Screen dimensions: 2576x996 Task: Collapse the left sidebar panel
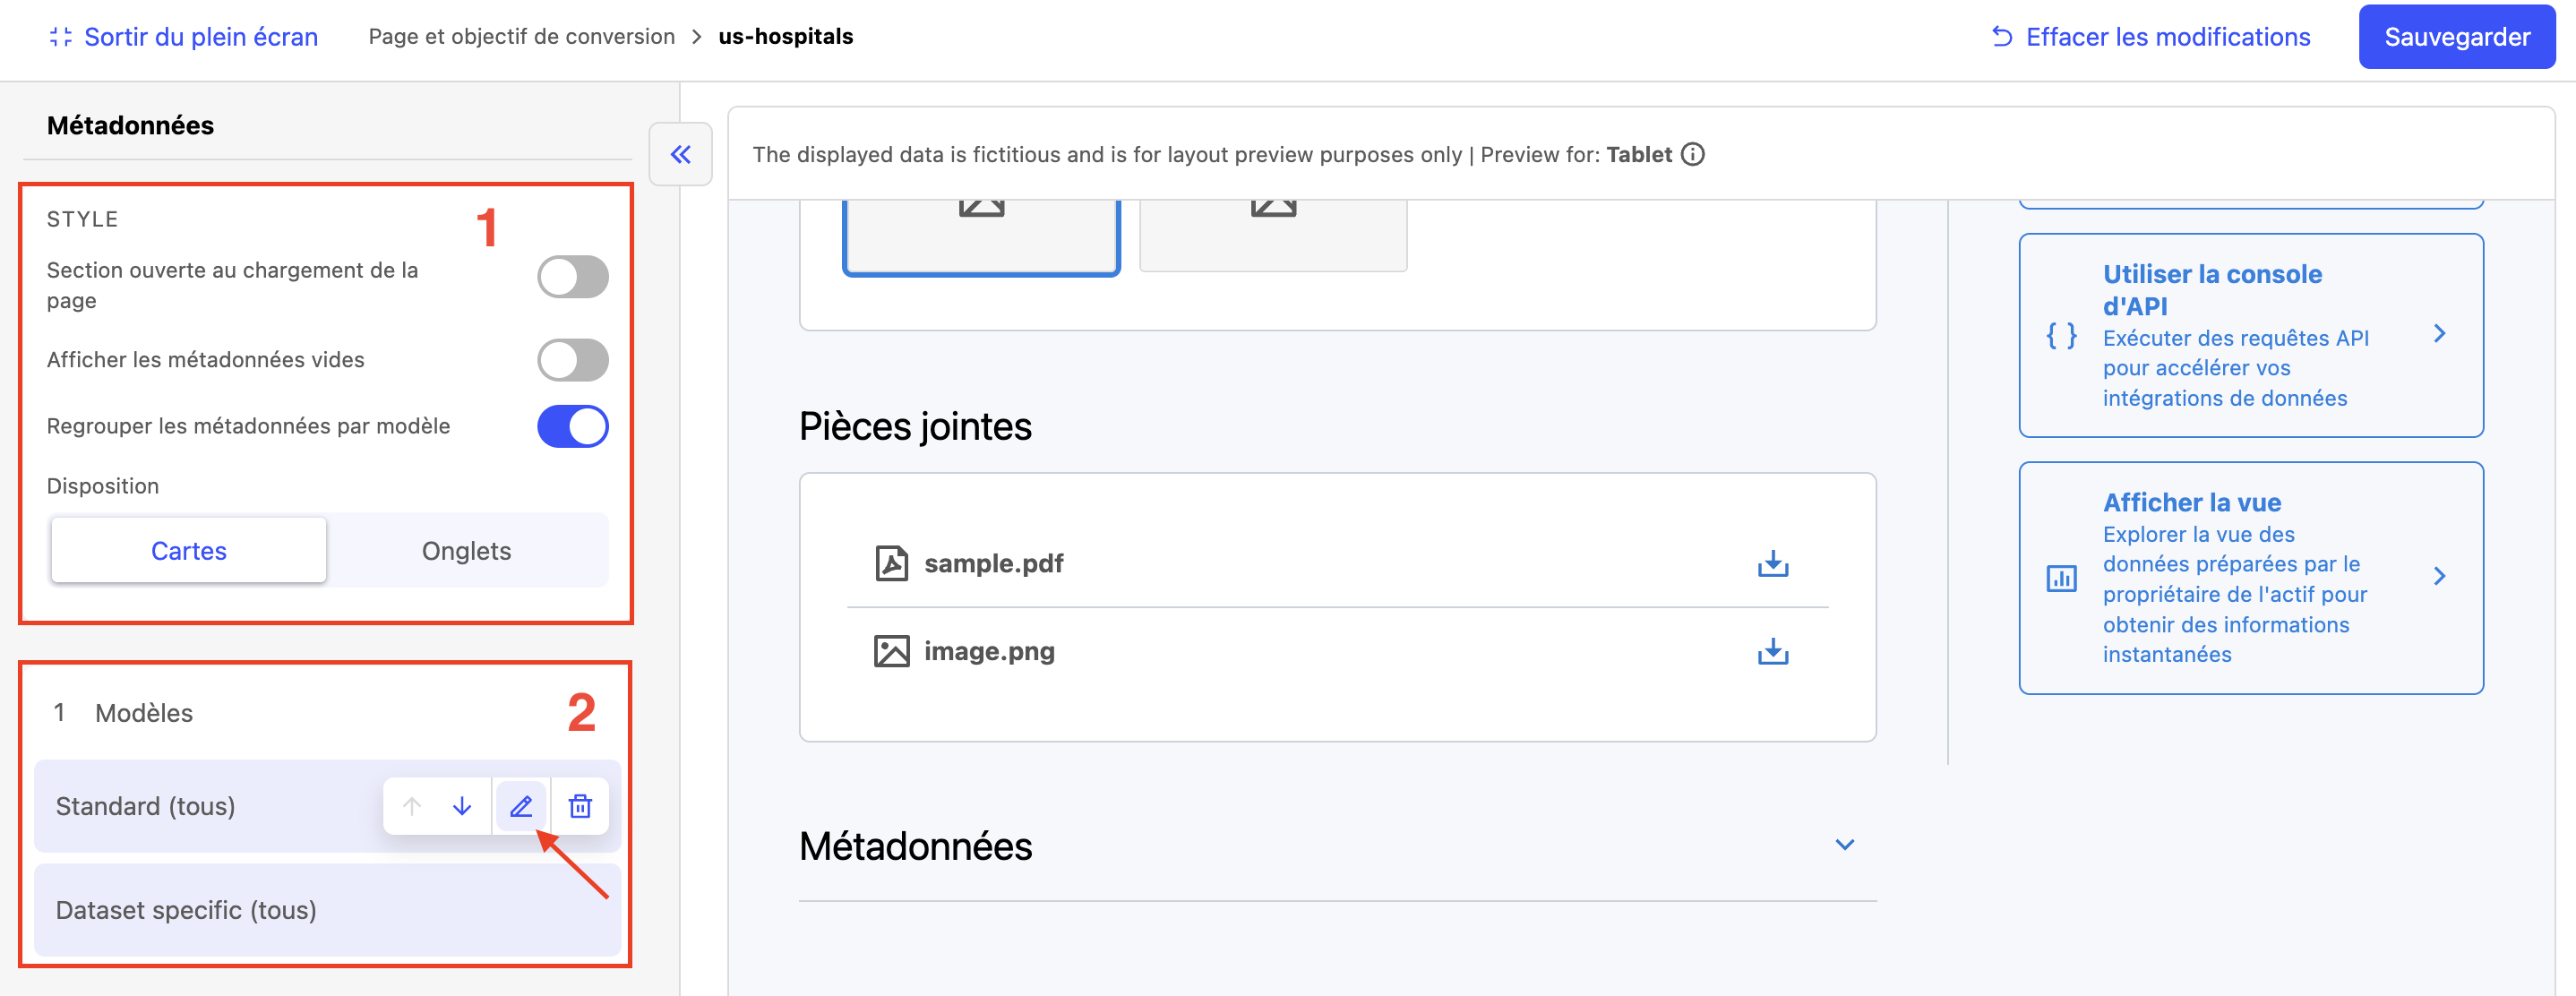[x=681, y=154]
